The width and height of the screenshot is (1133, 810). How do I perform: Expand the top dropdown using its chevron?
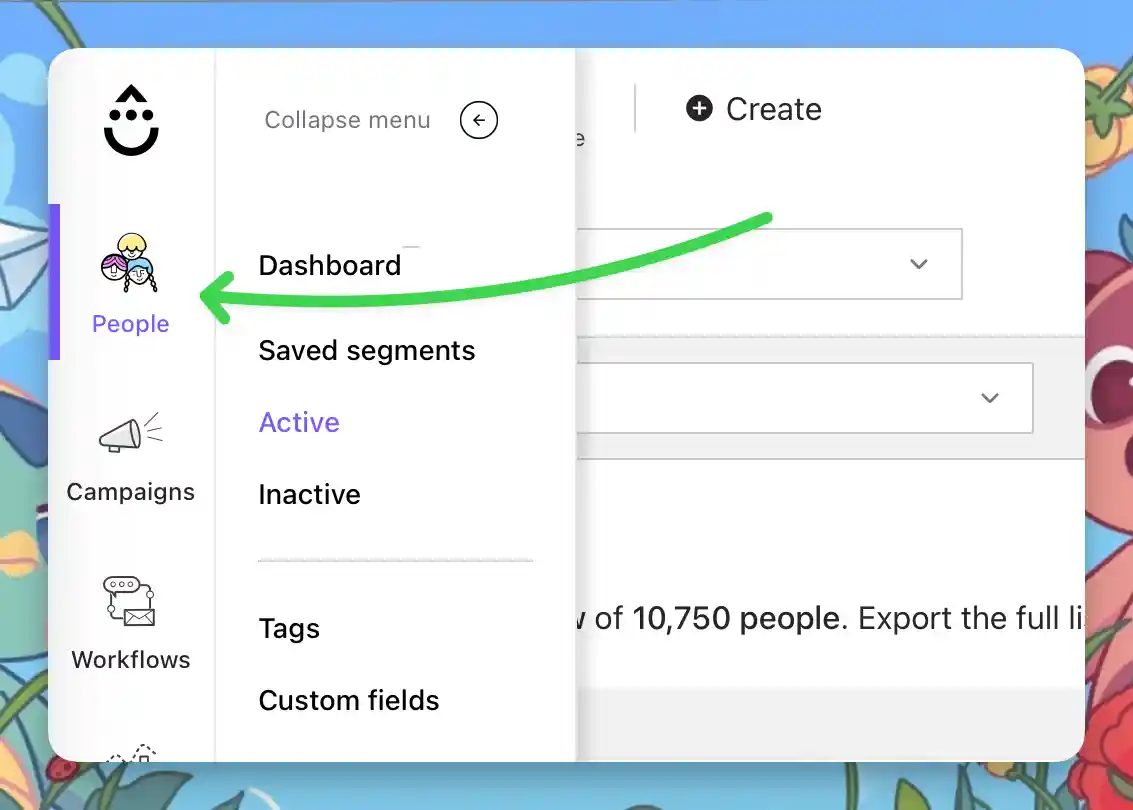tap(918, 264)
